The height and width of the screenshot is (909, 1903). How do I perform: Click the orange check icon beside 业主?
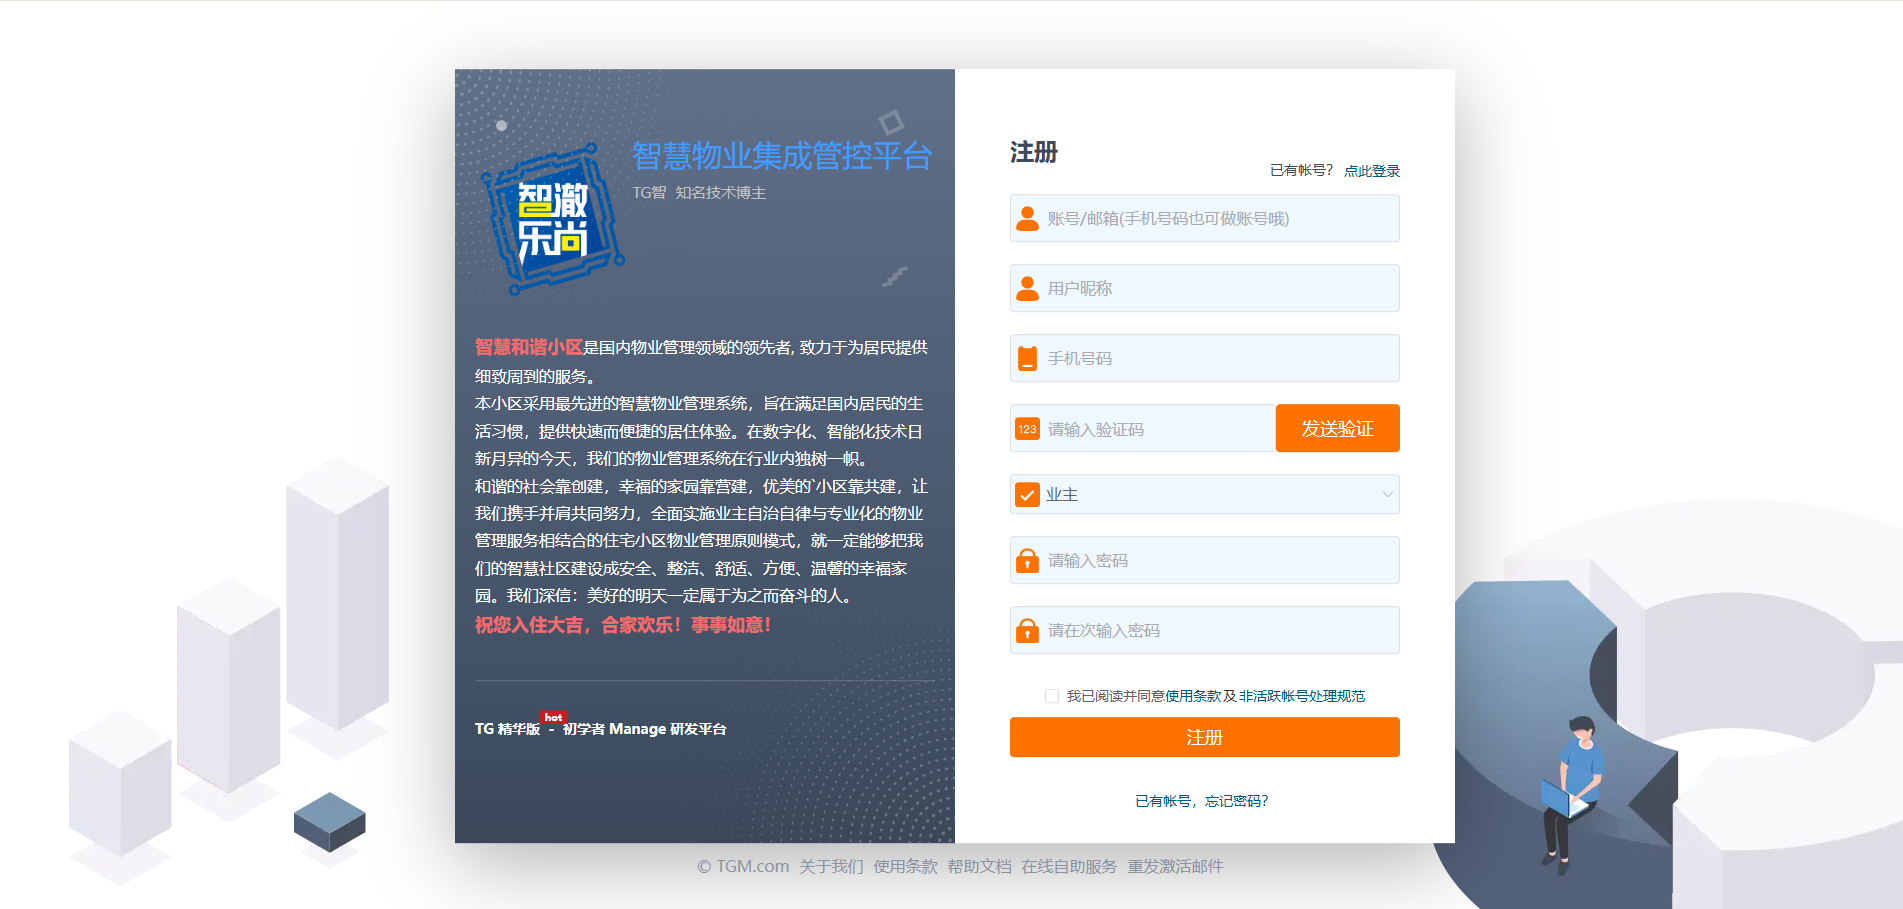[x=1027, y=494]
